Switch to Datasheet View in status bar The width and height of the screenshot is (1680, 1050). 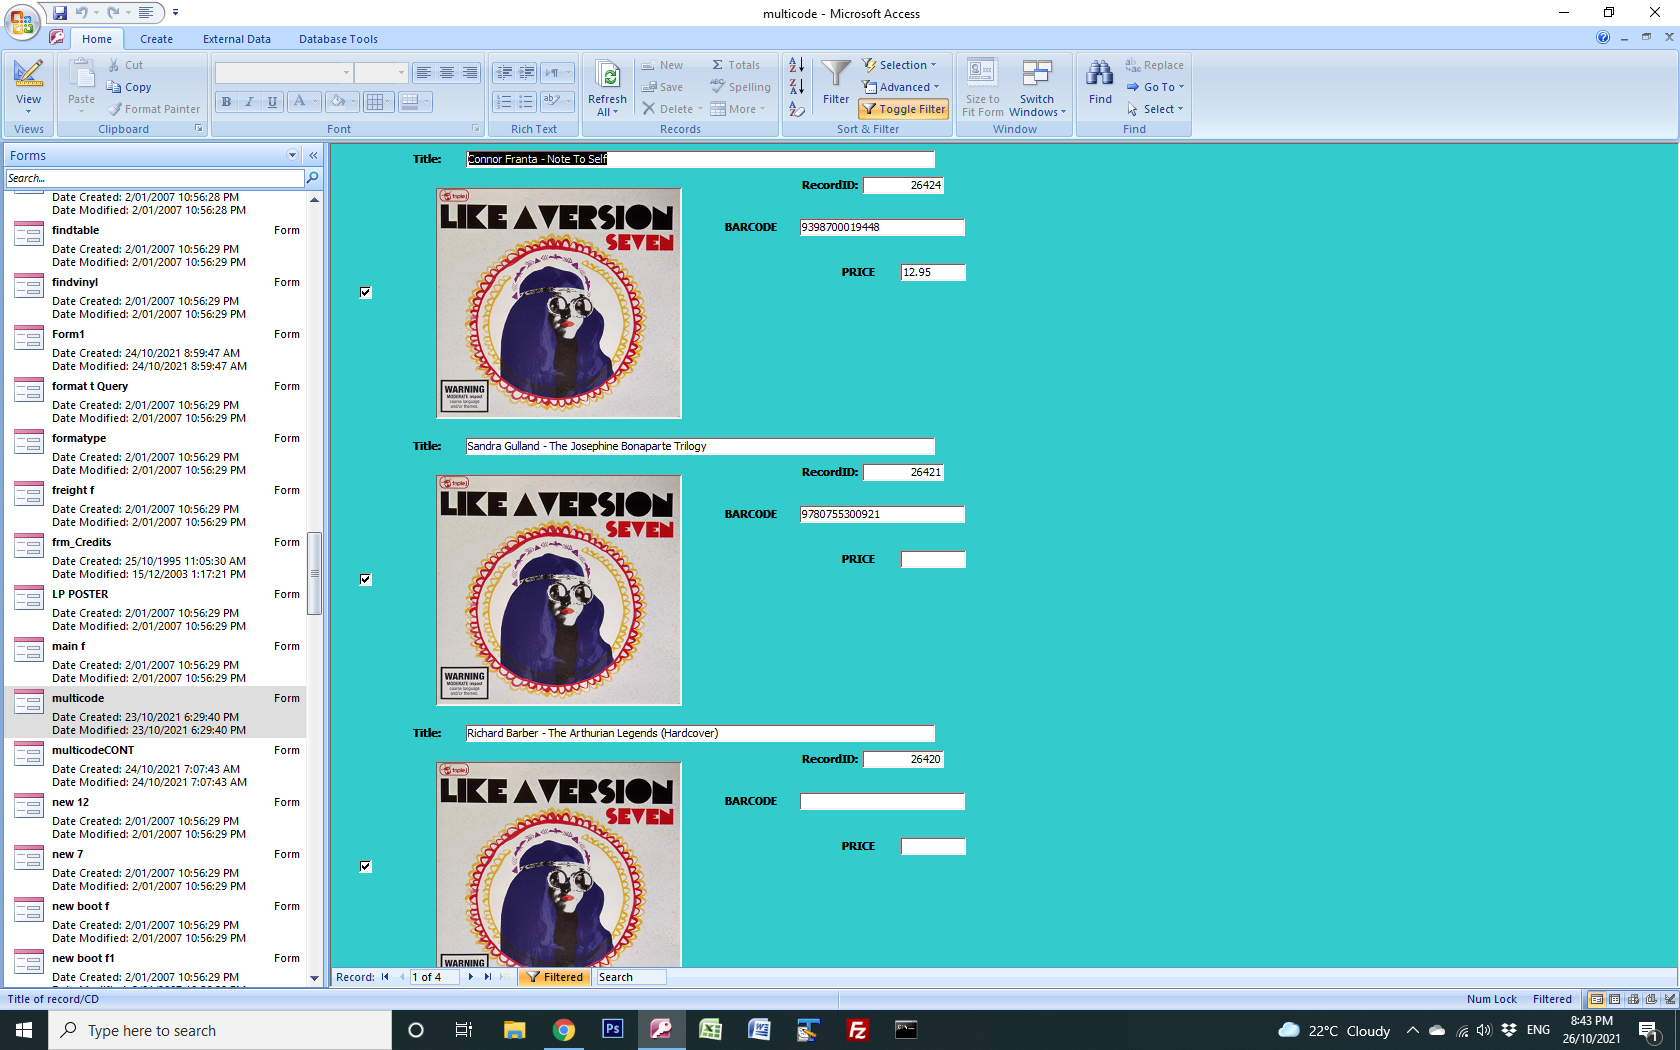pos(1615,999)
